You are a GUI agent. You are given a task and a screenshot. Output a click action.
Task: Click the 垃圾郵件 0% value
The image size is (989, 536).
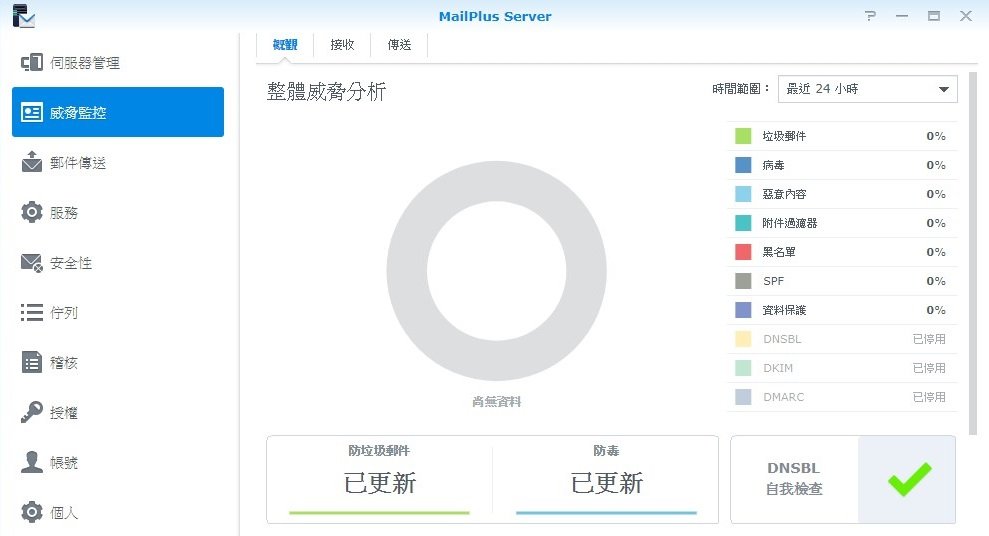coord(936,136)
